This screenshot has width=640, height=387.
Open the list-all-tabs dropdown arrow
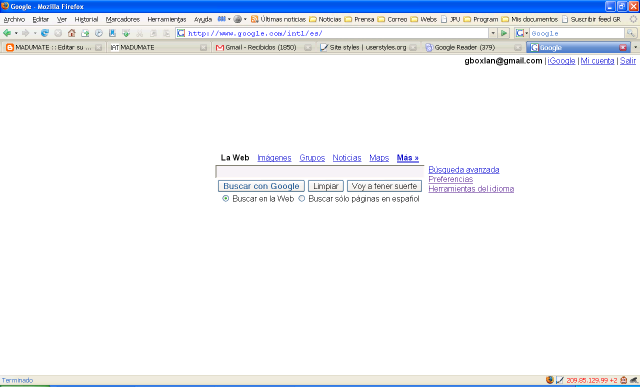click(636, 47)
